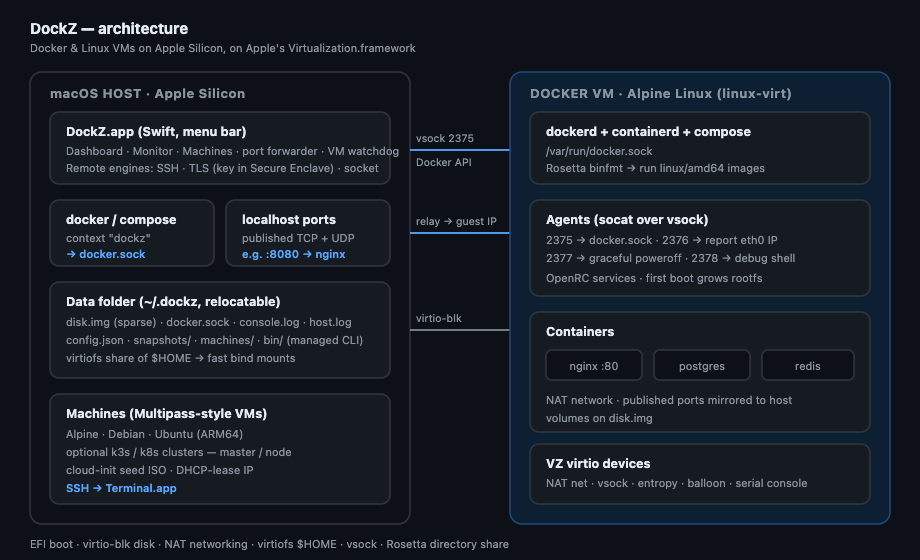This screenshot has height=560, width=920.
Task: Click the 'DOCKER VM · Alpine Linux' heading
Action: pyautogui.click(x=661, y=93)
